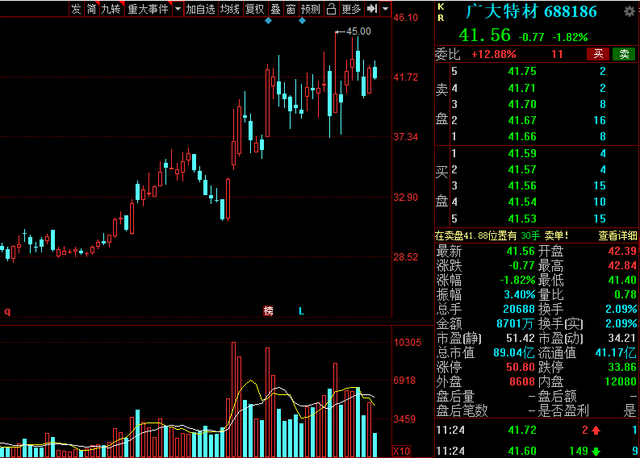Click price axis label 46.10
Viewport: 640px width, 458px height.
click(x=406, y=18)
